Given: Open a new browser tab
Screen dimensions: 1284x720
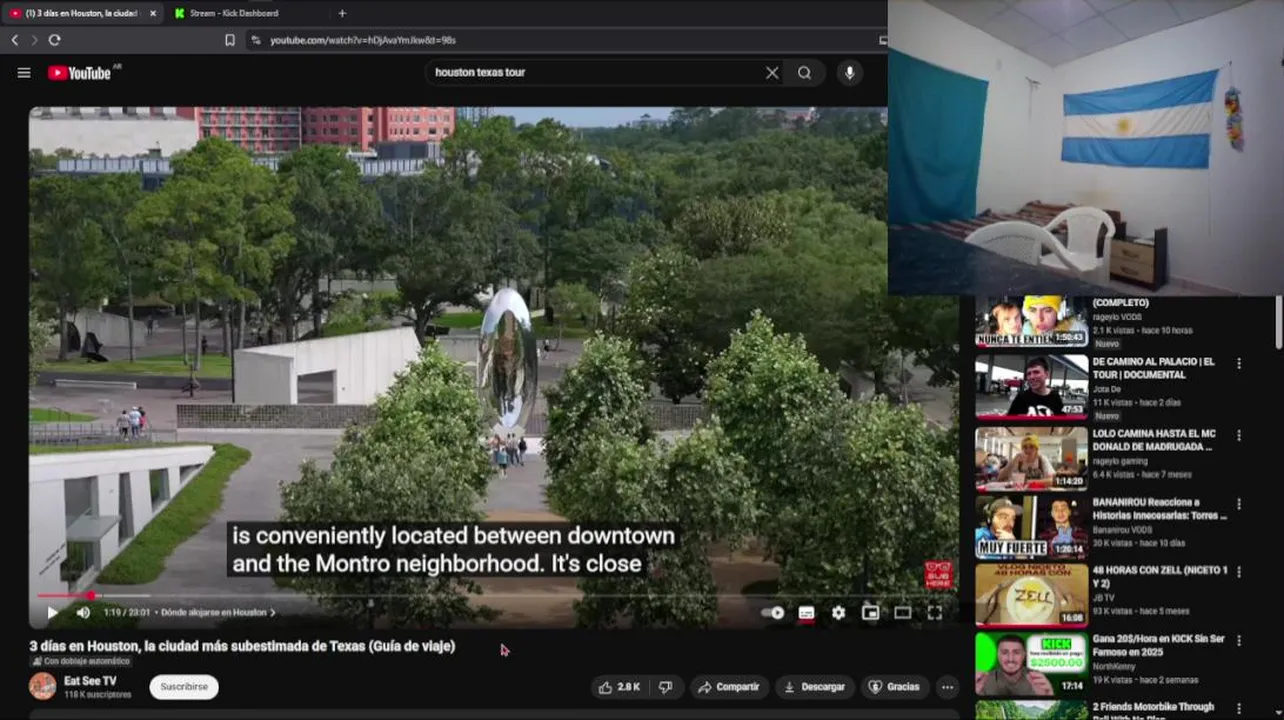Looking at the screenshot, I should point(342,13).
